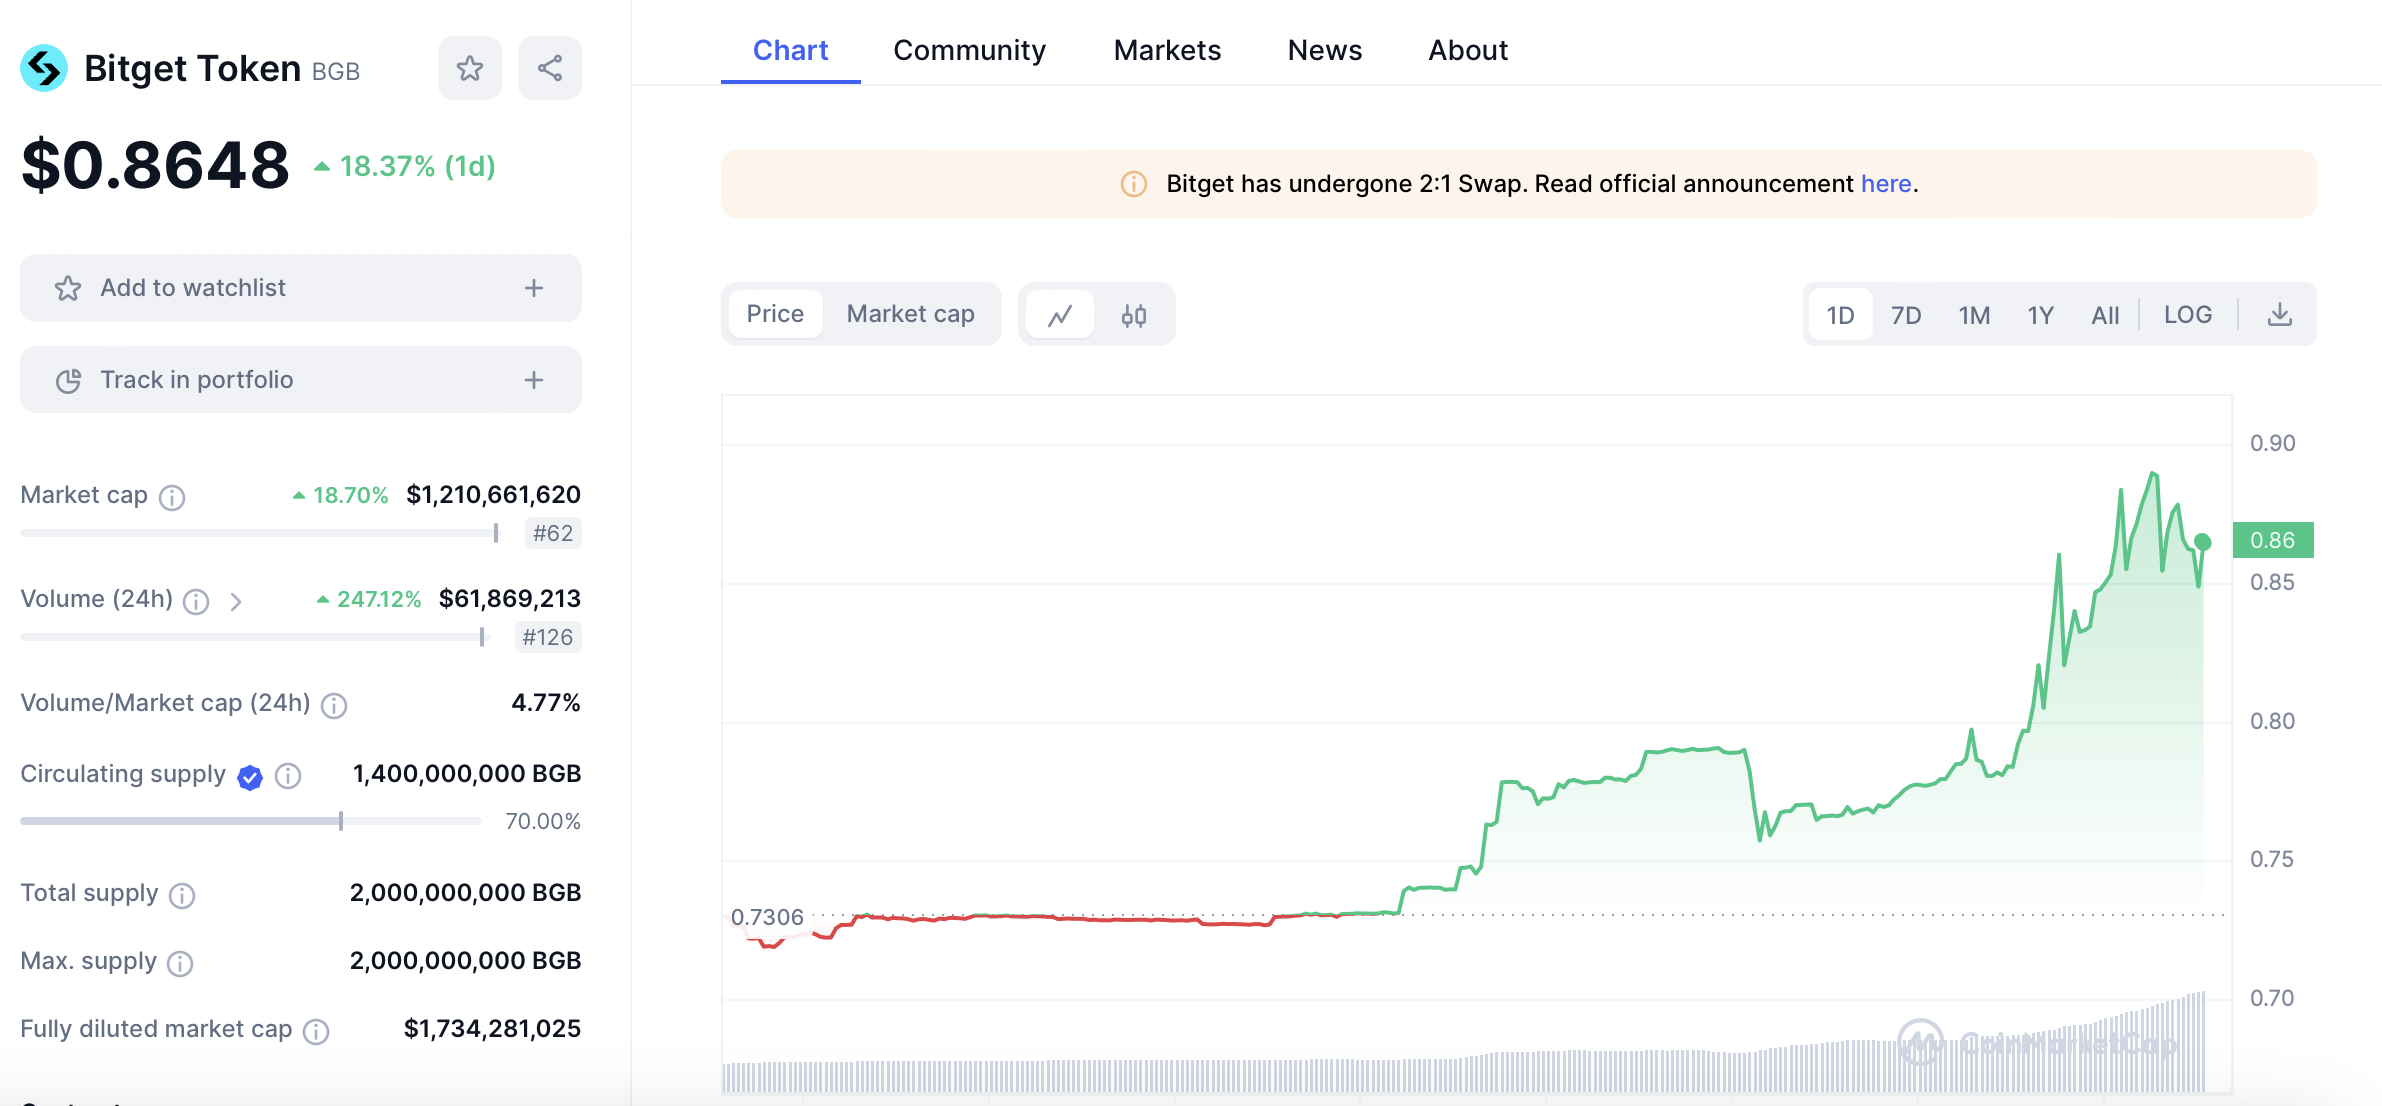The height and width of the screenshot is (1106, 2382).
Task: Click the circulating supply progress bar
Action: (250, 821)
